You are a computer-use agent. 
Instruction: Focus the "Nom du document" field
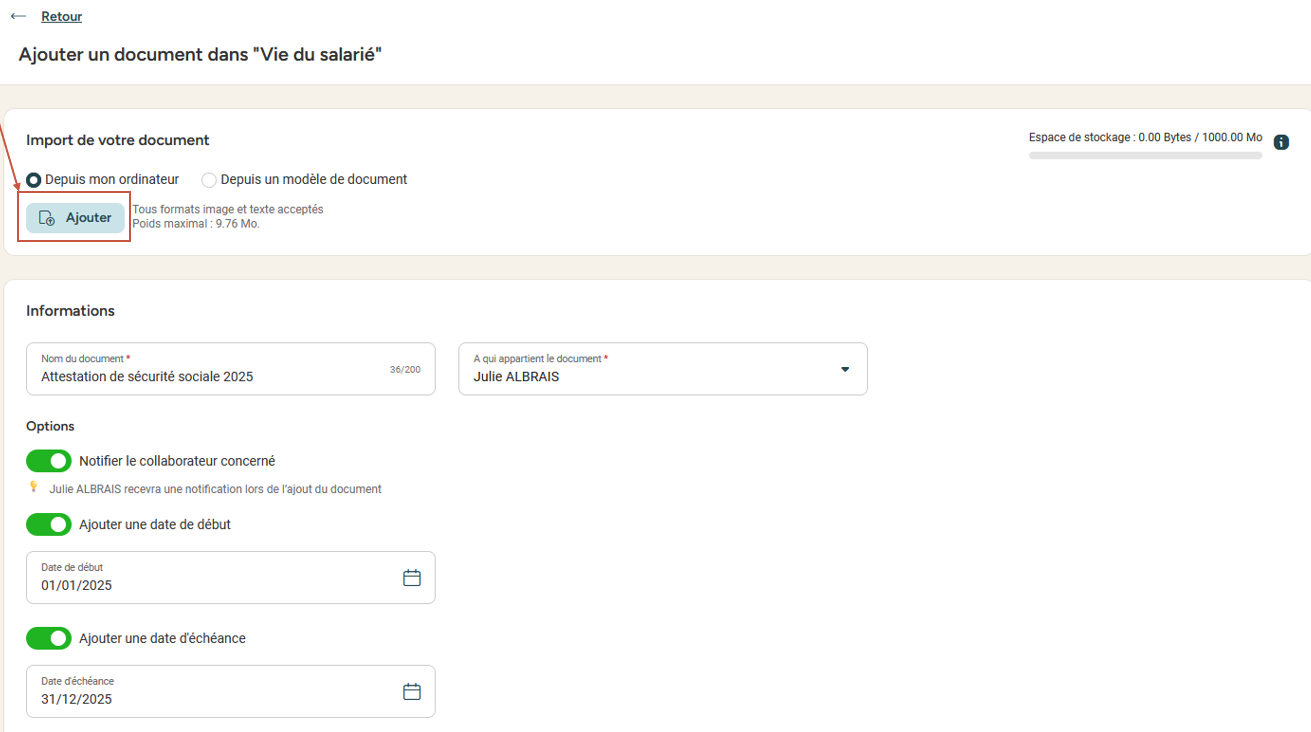210,376
